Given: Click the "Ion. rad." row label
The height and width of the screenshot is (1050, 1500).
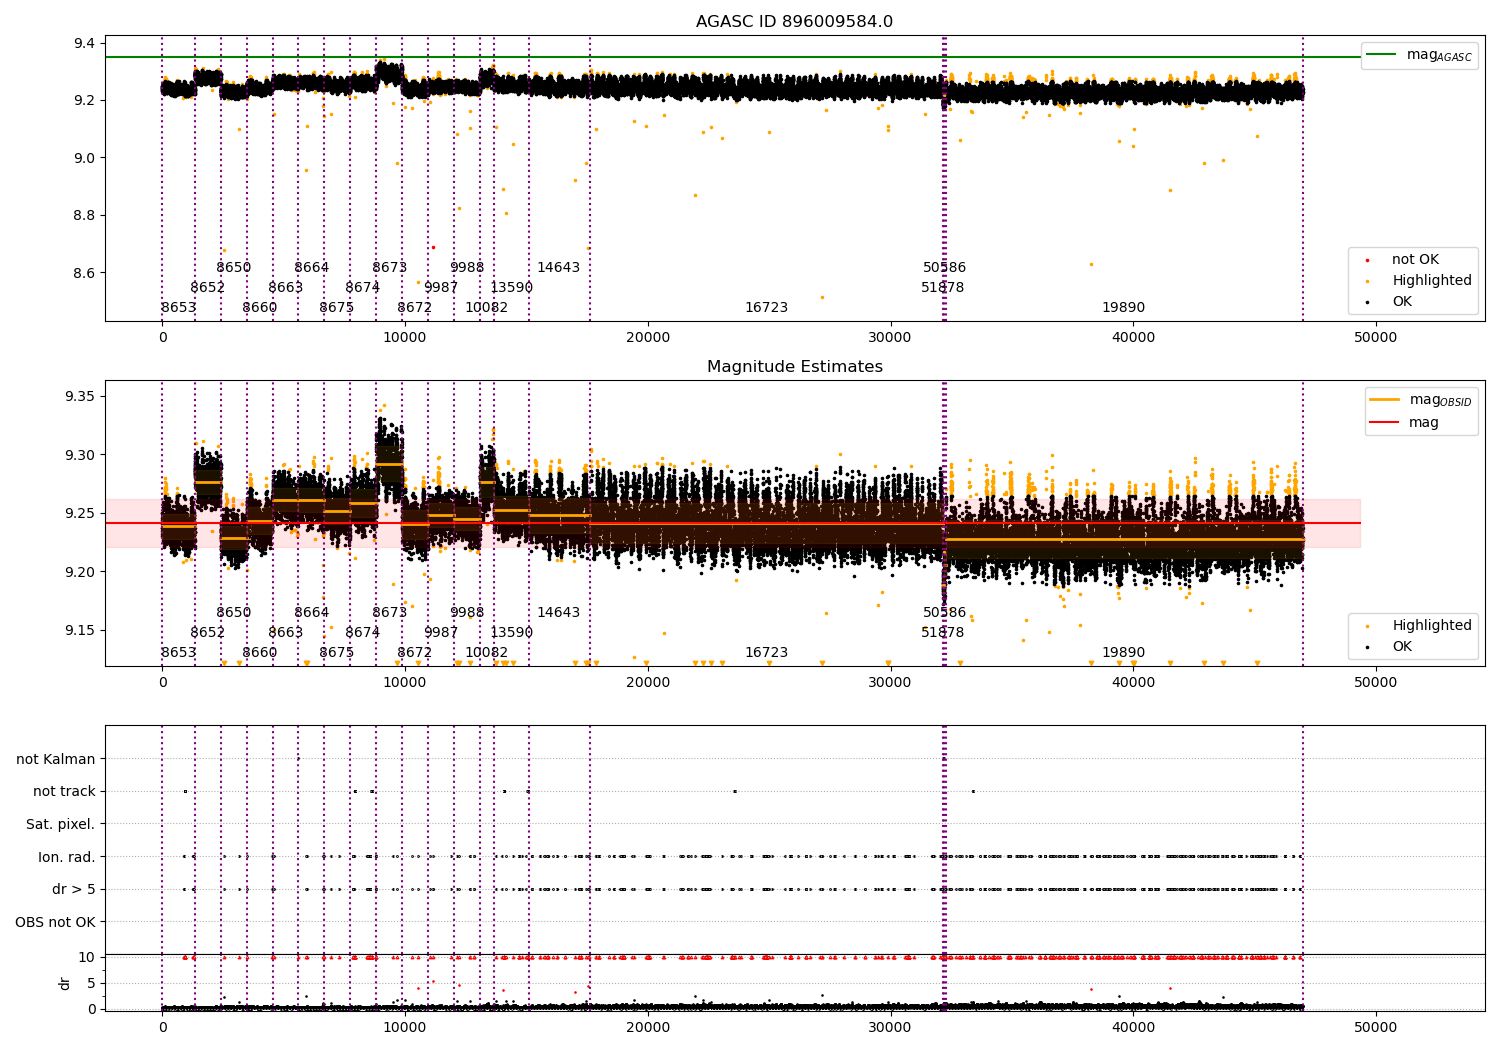Looking at the screenshot, I should [67, 857].
